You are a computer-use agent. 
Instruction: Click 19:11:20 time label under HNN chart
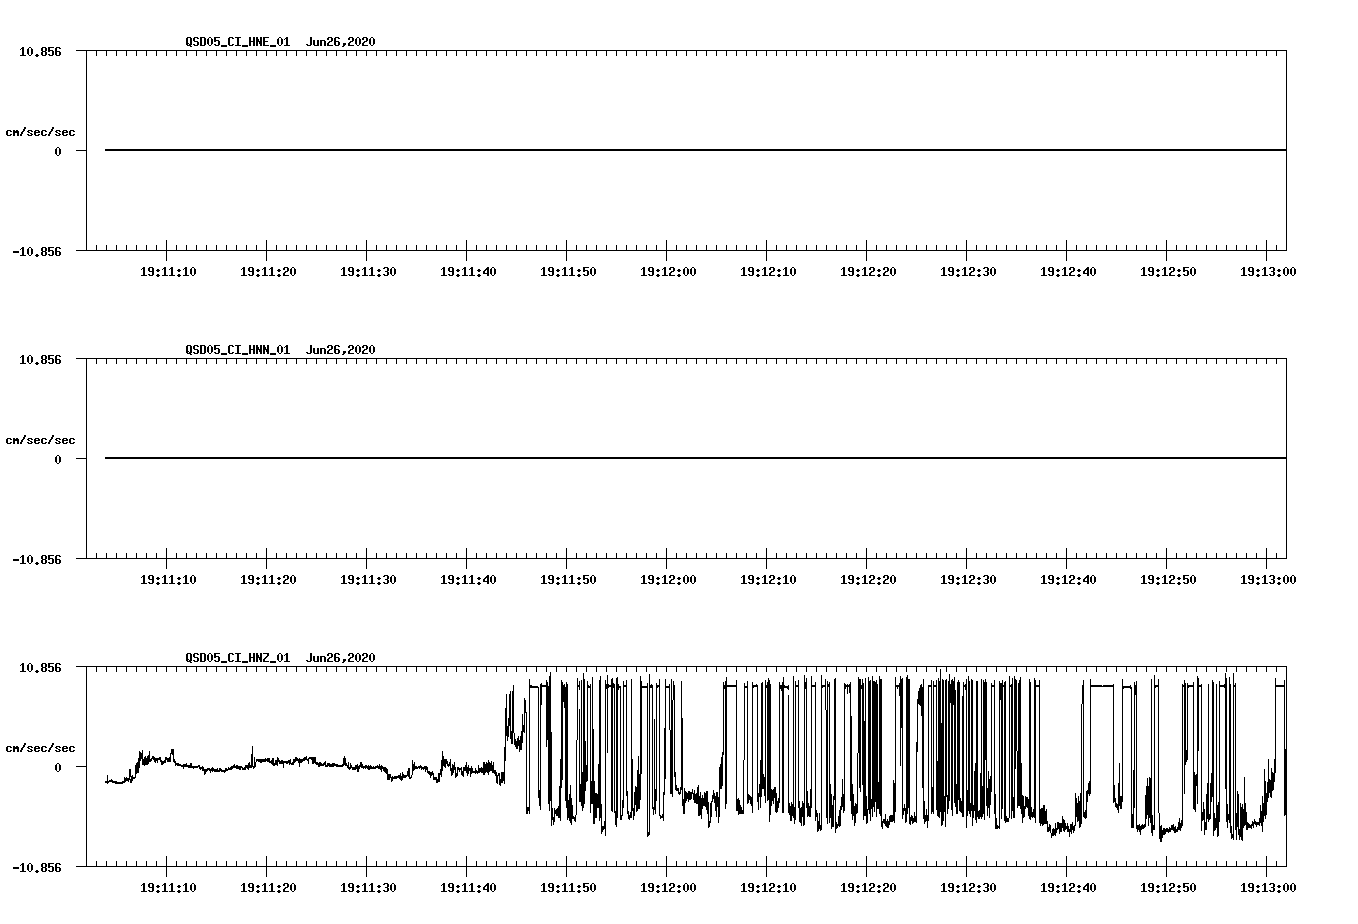coord(268,580)
